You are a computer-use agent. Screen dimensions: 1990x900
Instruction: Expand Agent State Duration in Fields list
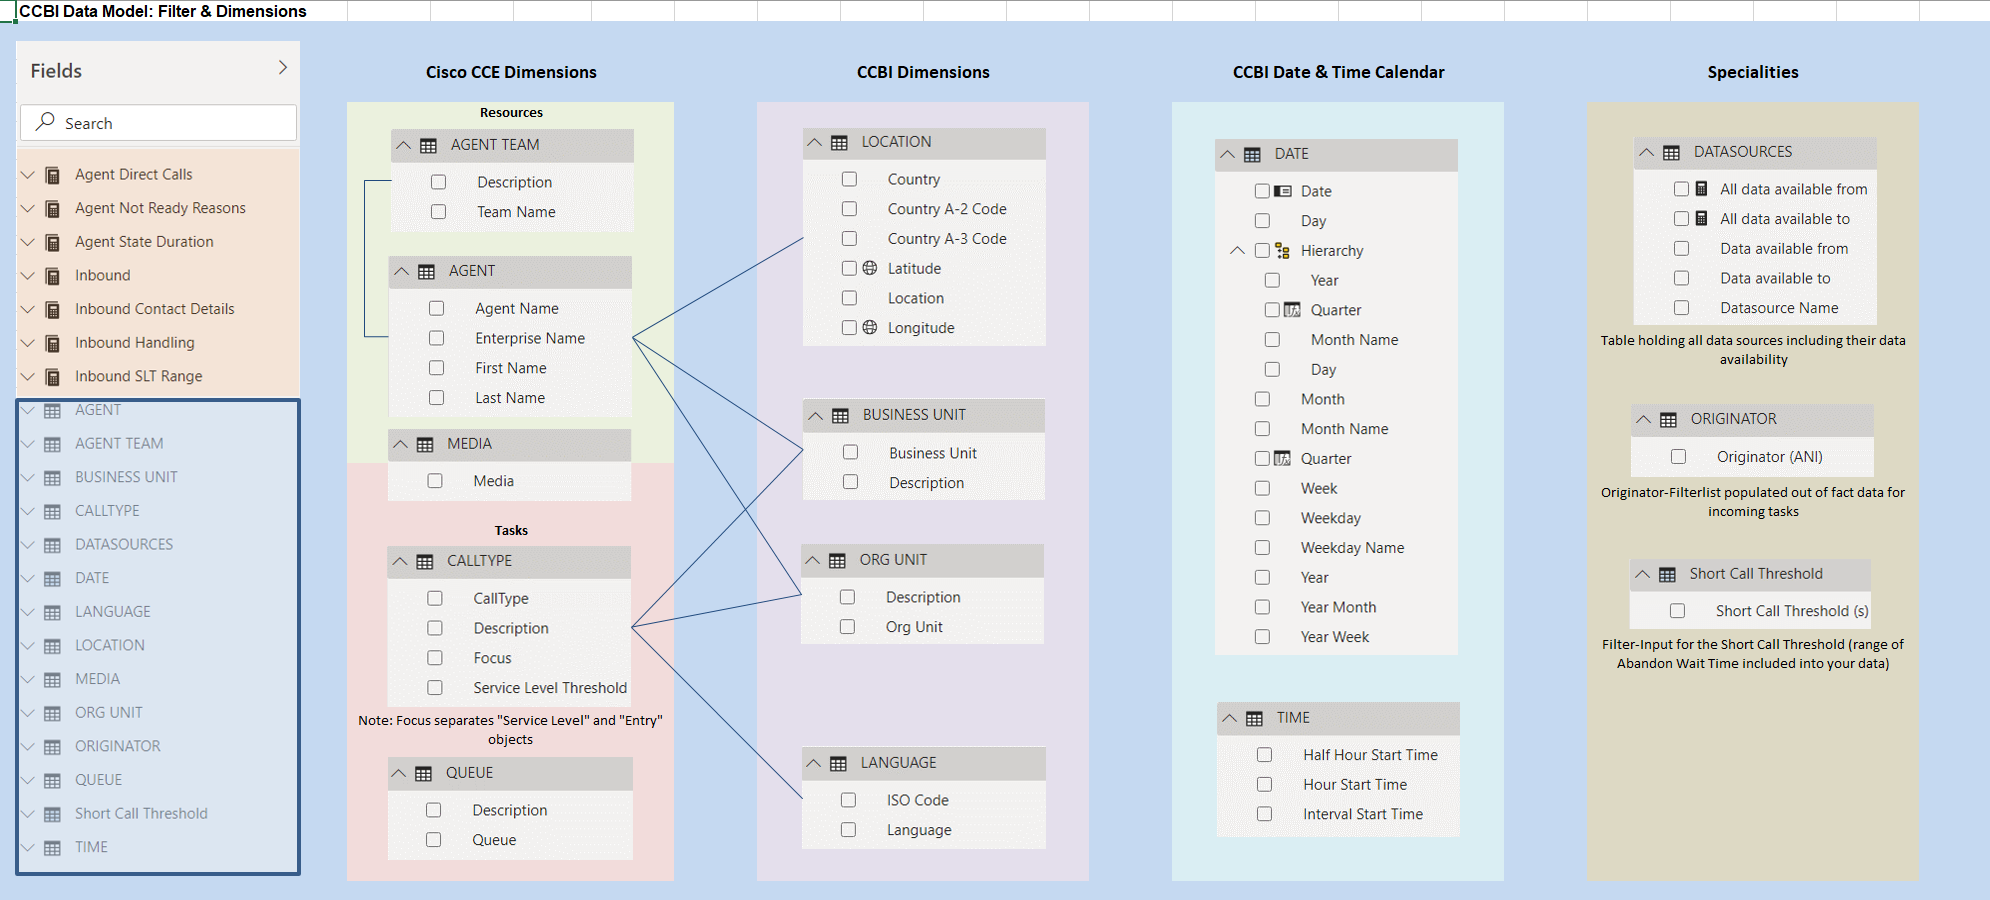[x=28, y=242]
